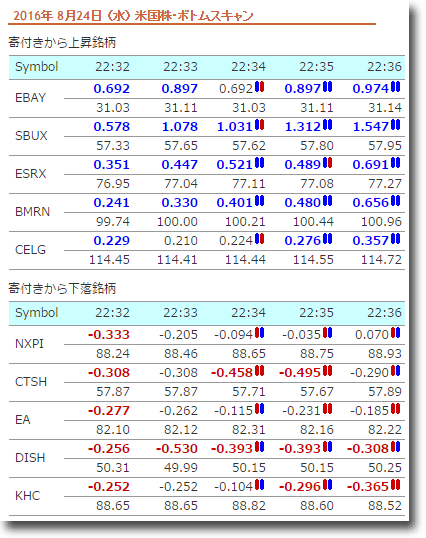Click the CELG change value 0.210
Viewport: 426px width, 538px height.
click(181, 241)
